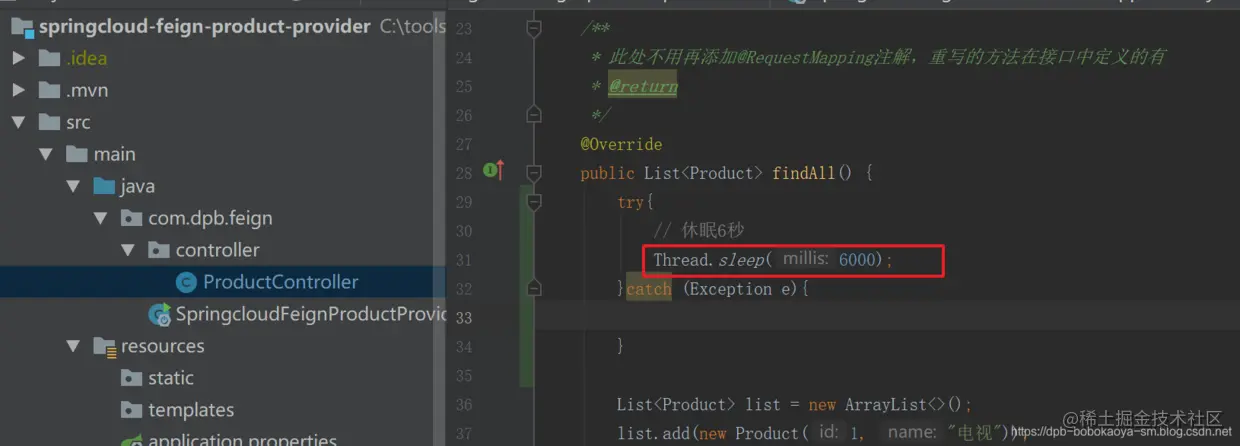Collapse the resources folder

pos(73,346)
